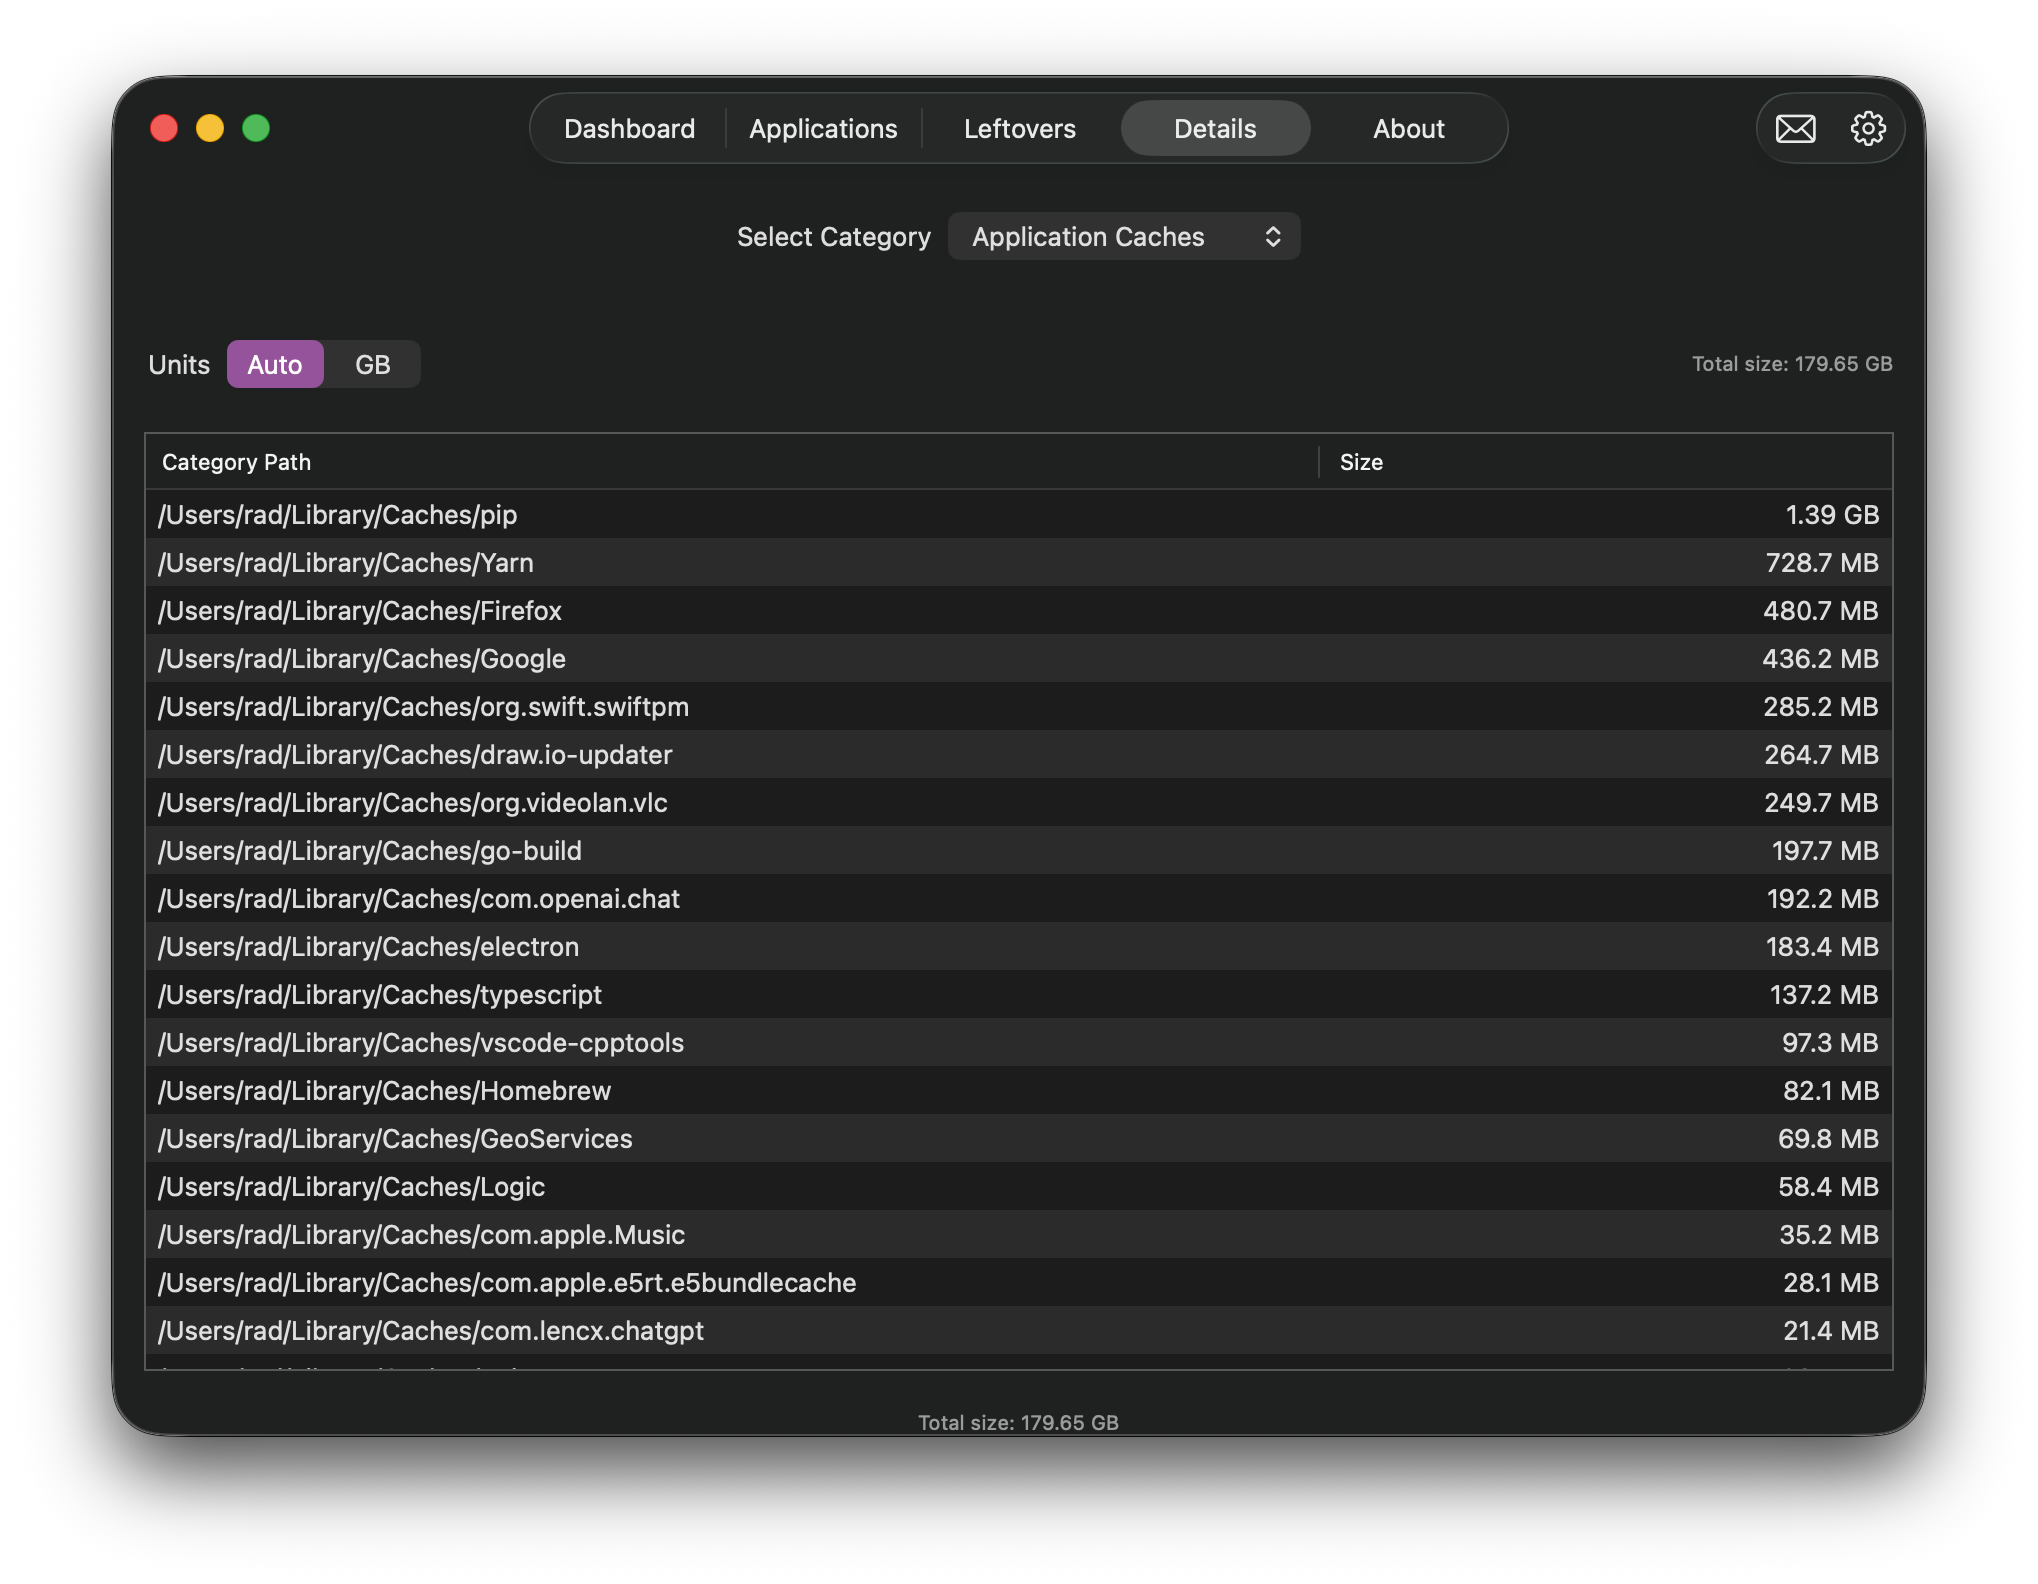Open the Application Caches category dropdown
This screenshot has height=1584, width=2038.
(1124, 237)
